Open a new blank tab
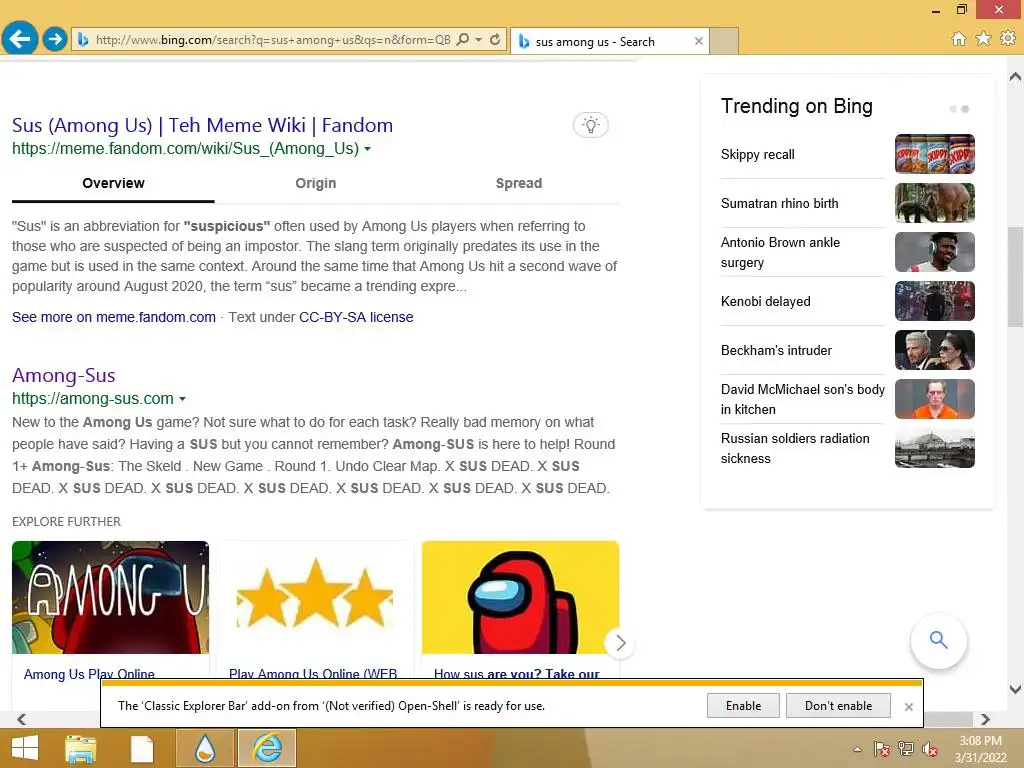This screenshot has height=768, width=1024. click(x=724, y=41)
